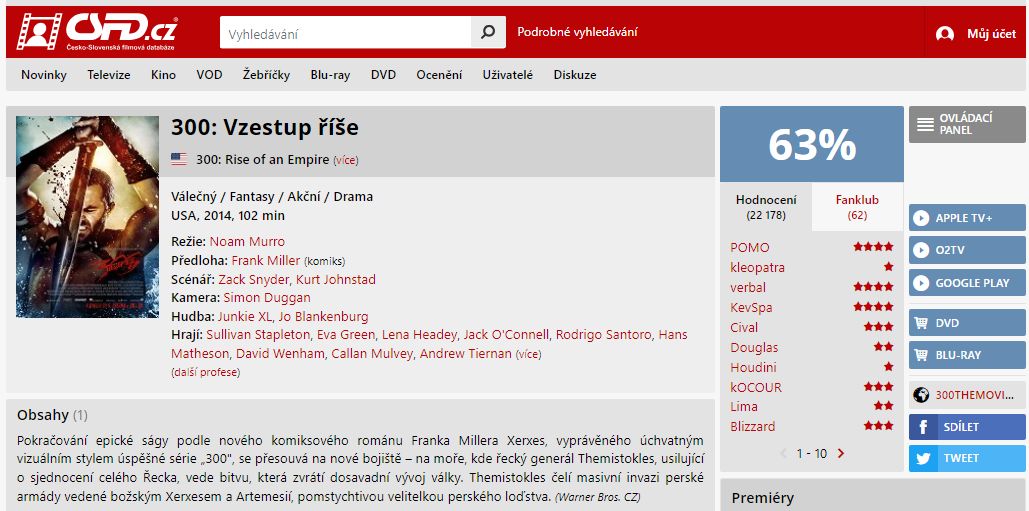Open the Ovládací panel hamburger icon

click(925, 124)
